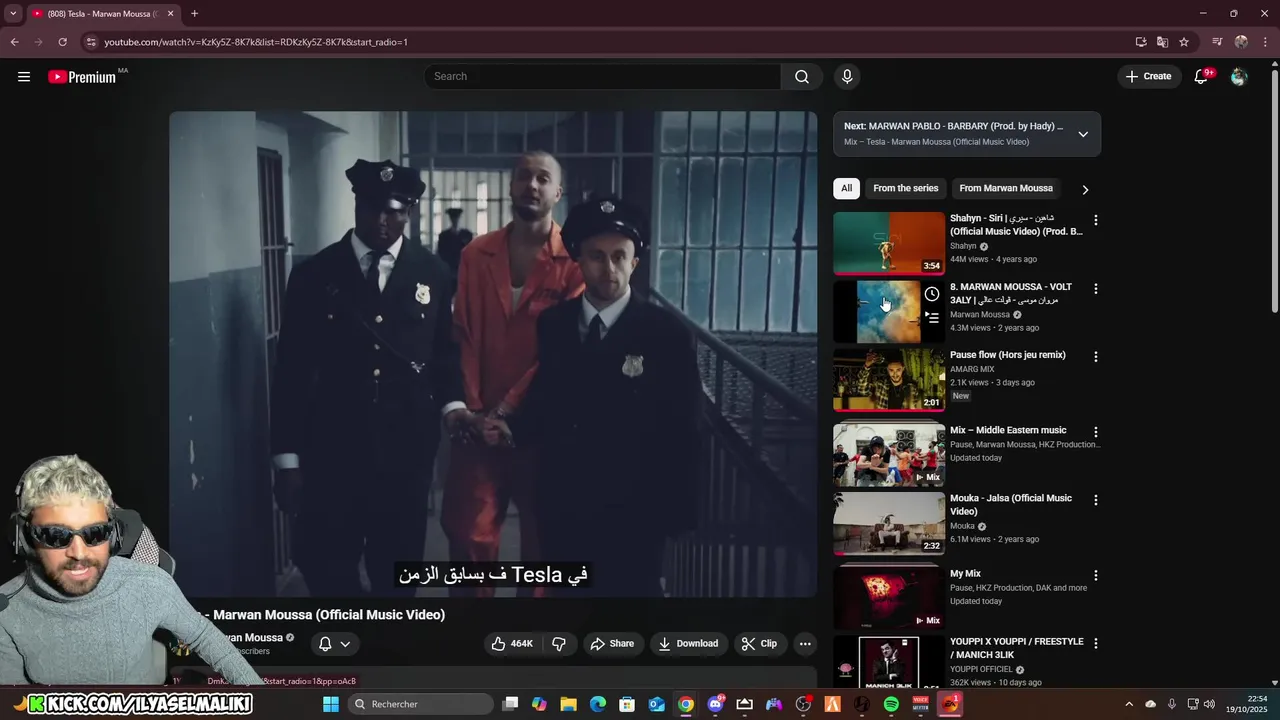Add VOLT 3ALY to Watch later
The image size is (1280, 720).
(x=932, y=294)
